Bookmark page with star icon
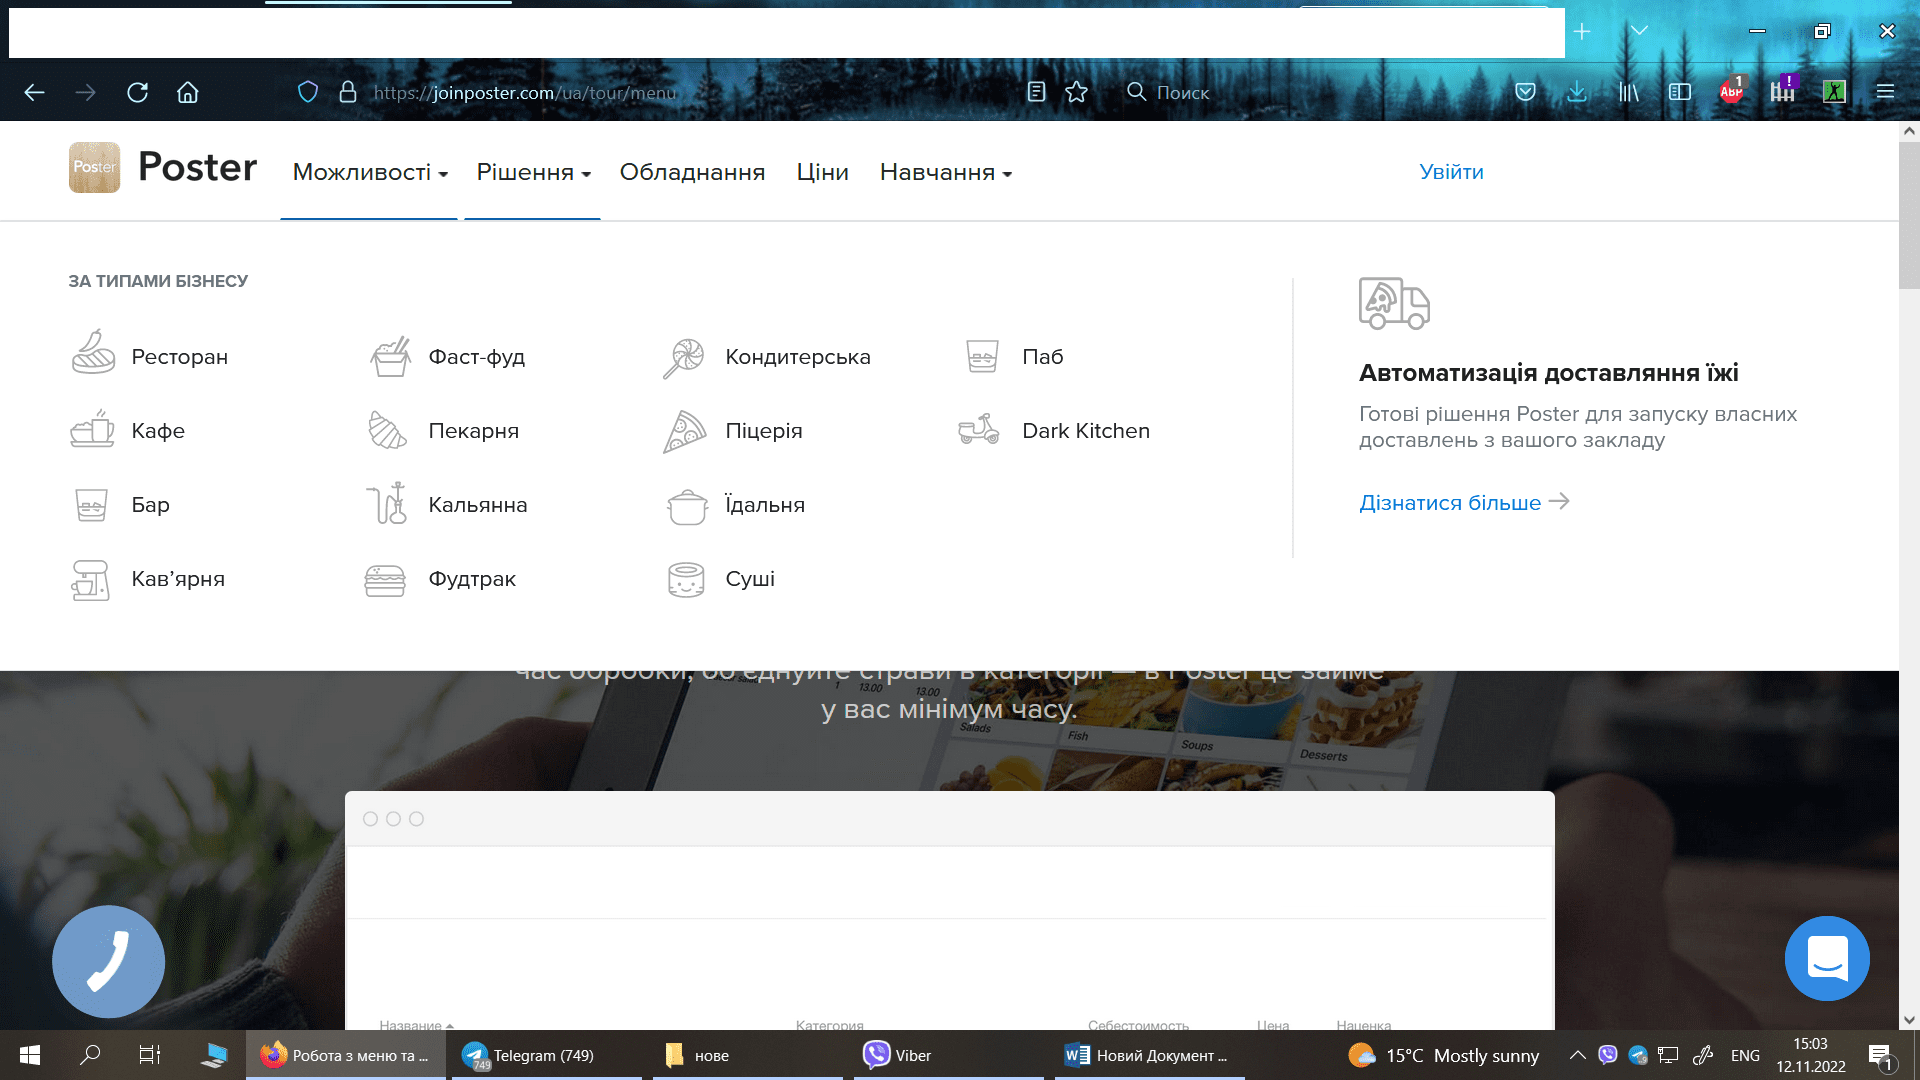 point(1076,92)
